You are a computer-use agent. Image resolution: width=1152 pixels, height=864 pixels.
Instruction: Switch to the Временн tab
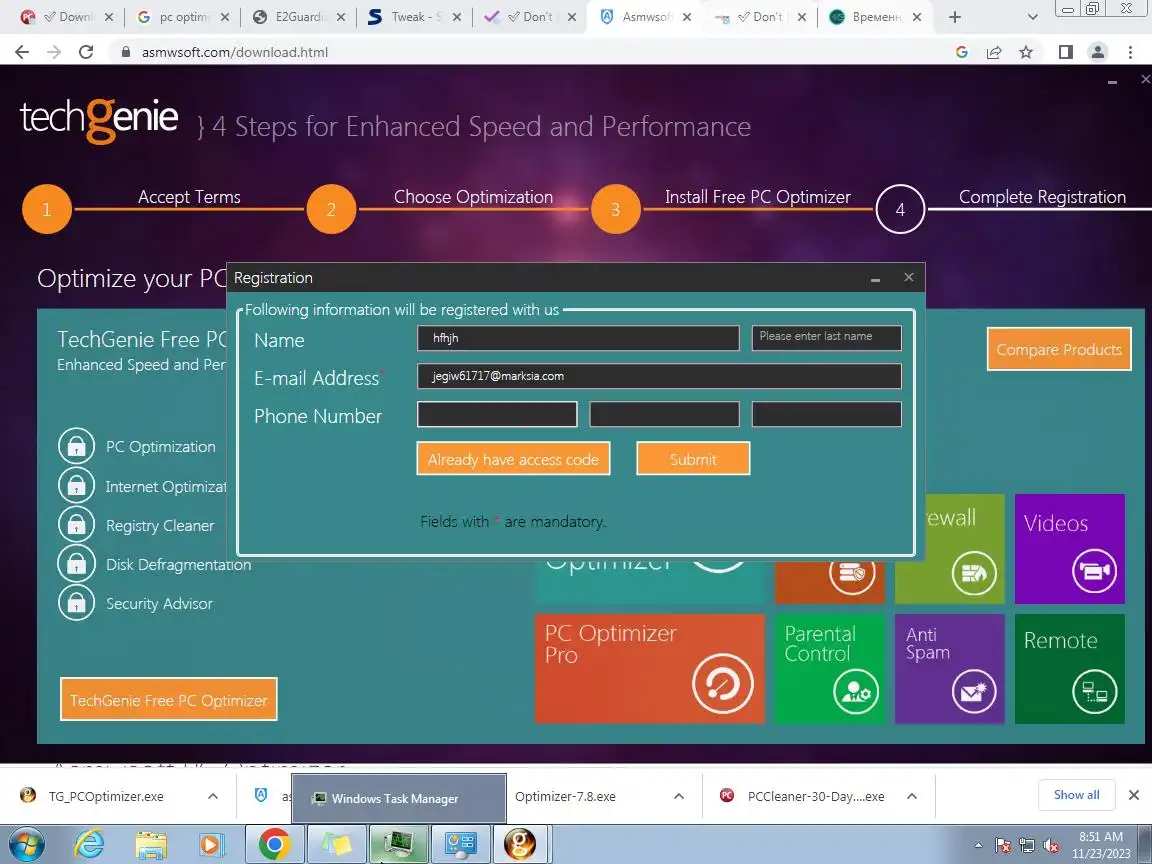(x=874, y=17)
